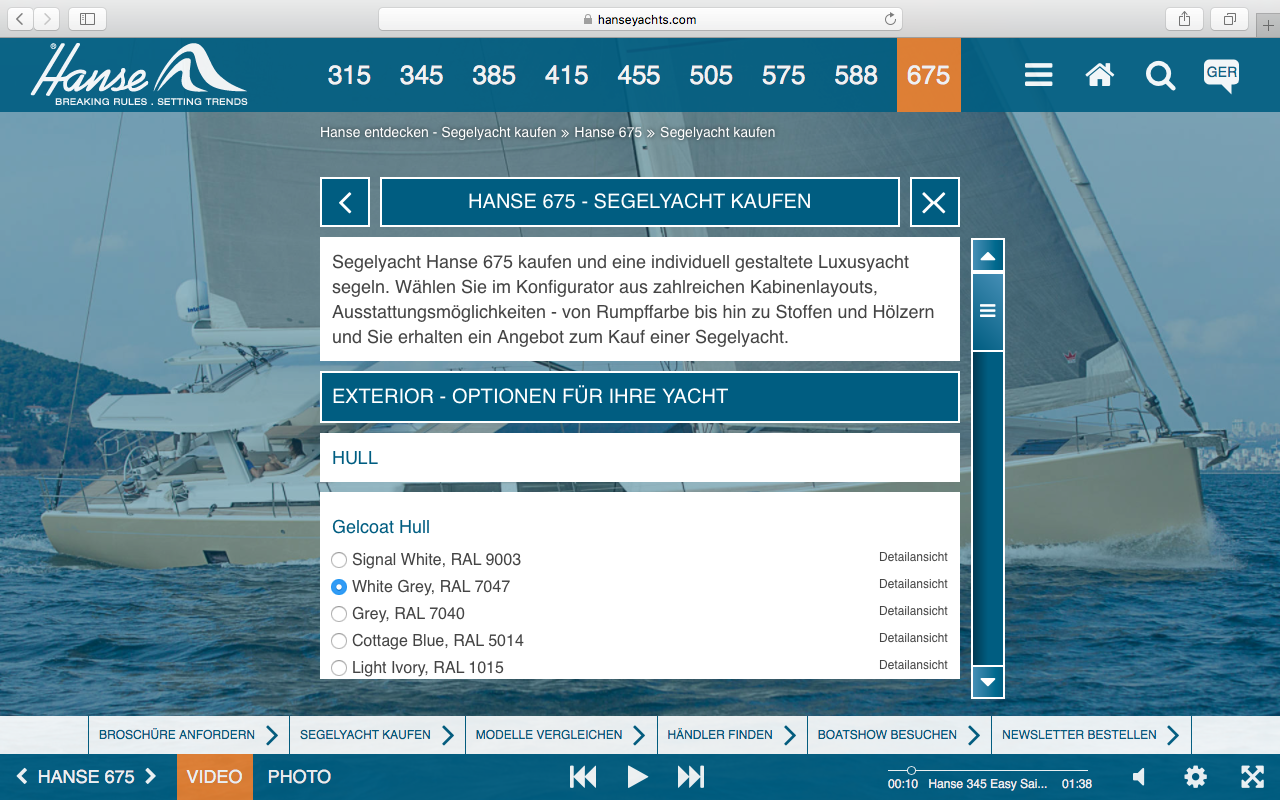Click Safari address bar
Screen dimensions: 1280x800
(640, 19)
